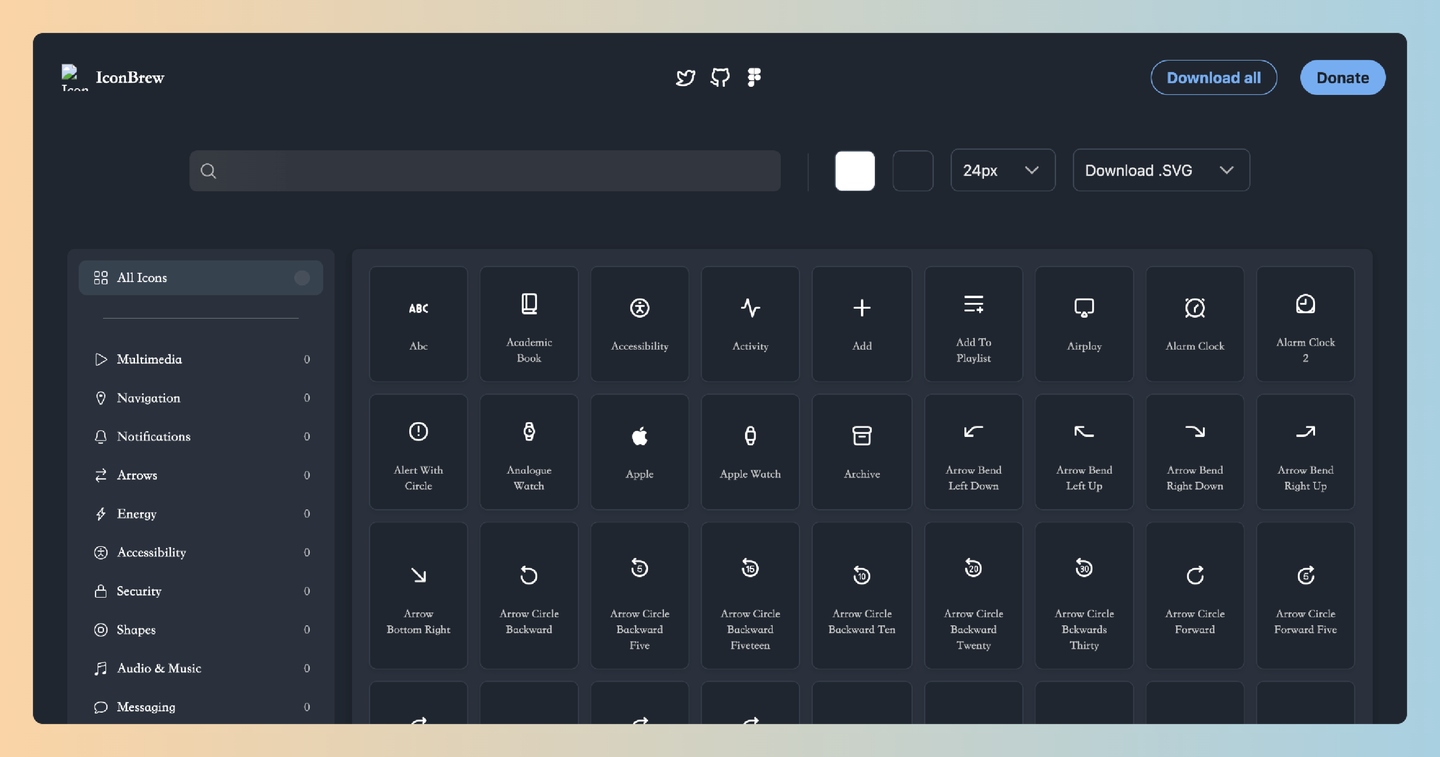Open the Audio & Music category
This screenshot has height=757, width=1440.
pyautogui.click(x=201, y=669)
